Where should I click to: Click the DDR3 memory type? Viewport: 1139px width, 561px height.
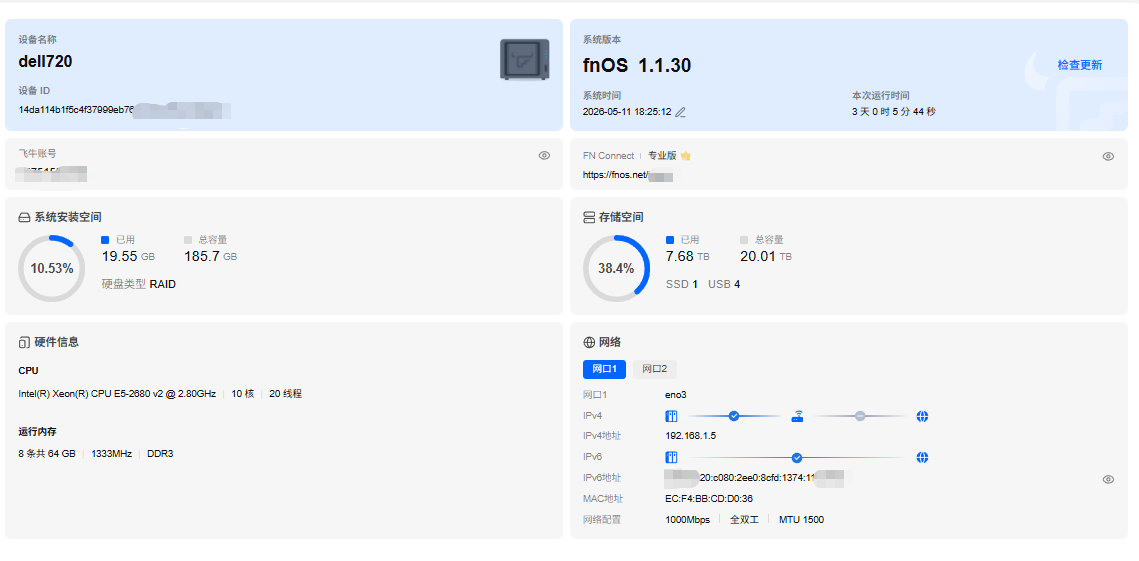click(x=160, y=453)
